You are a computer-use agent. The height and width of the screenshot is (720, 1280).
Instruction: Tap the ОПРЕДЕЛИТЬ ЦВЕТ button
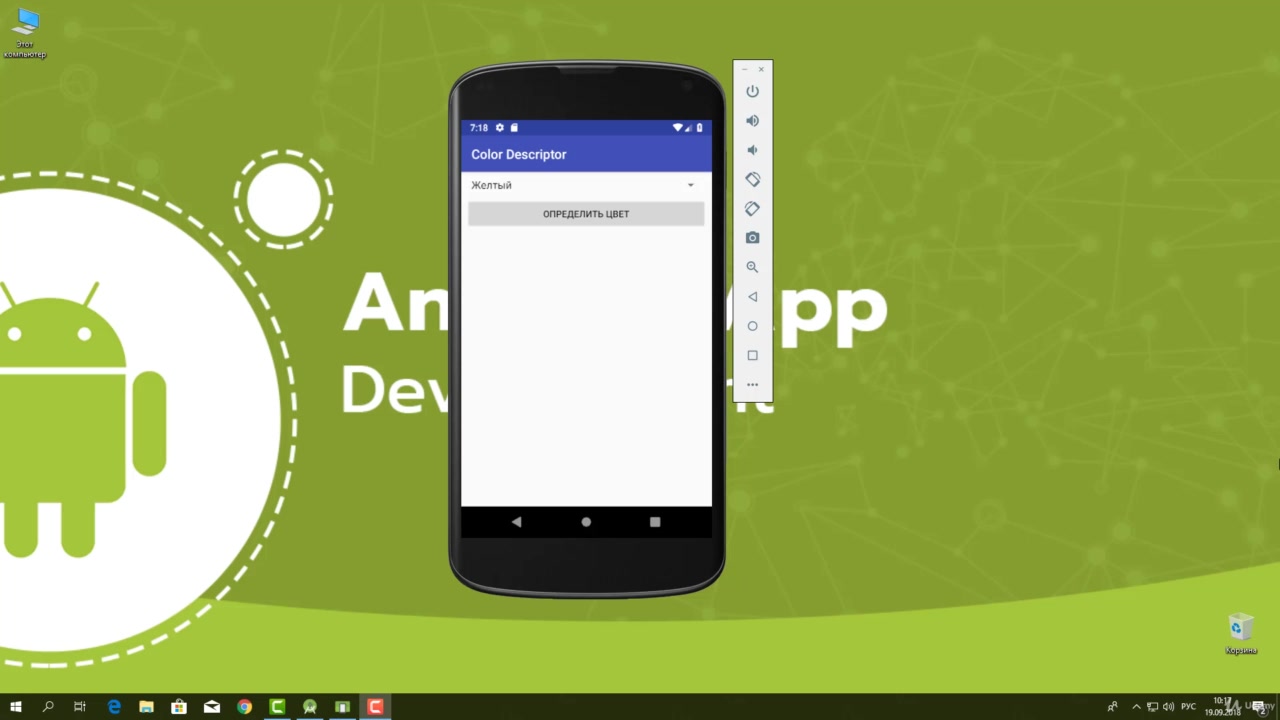pyautogui.click(x=586, y=214)
